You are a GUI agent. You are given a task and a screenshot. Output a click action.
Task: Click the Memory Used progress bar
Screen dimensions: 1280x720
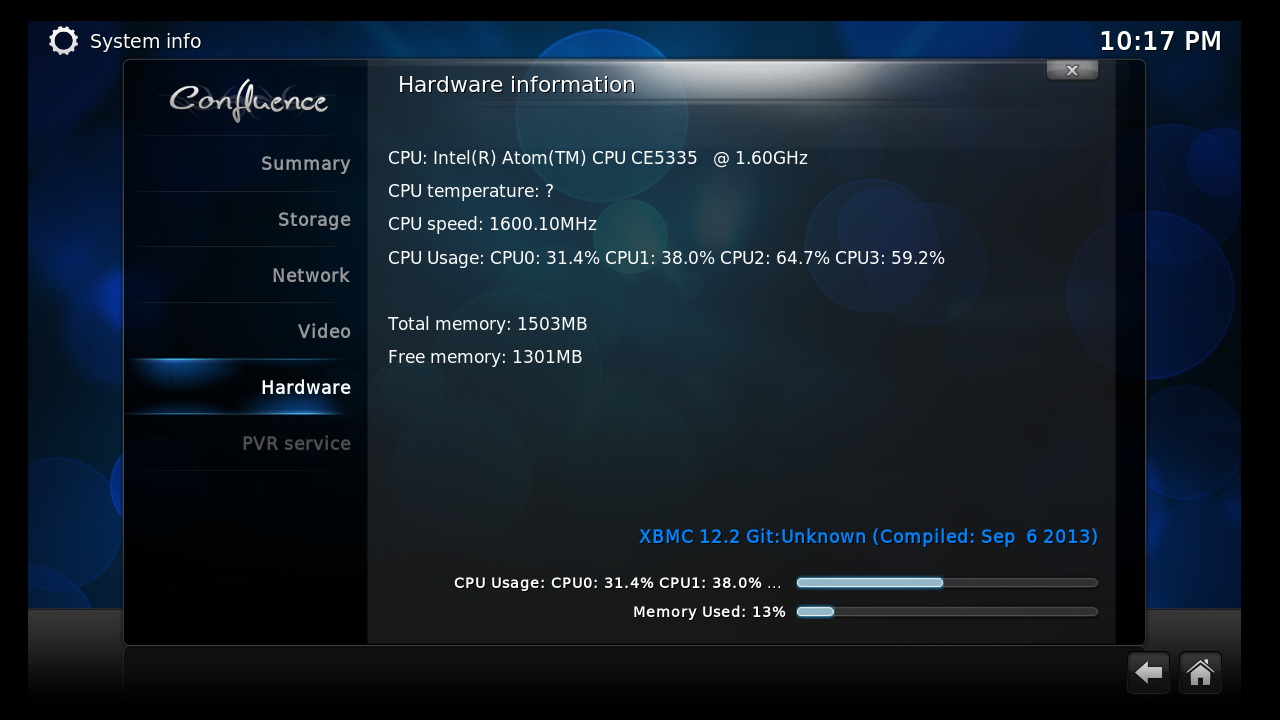[947, 612]
